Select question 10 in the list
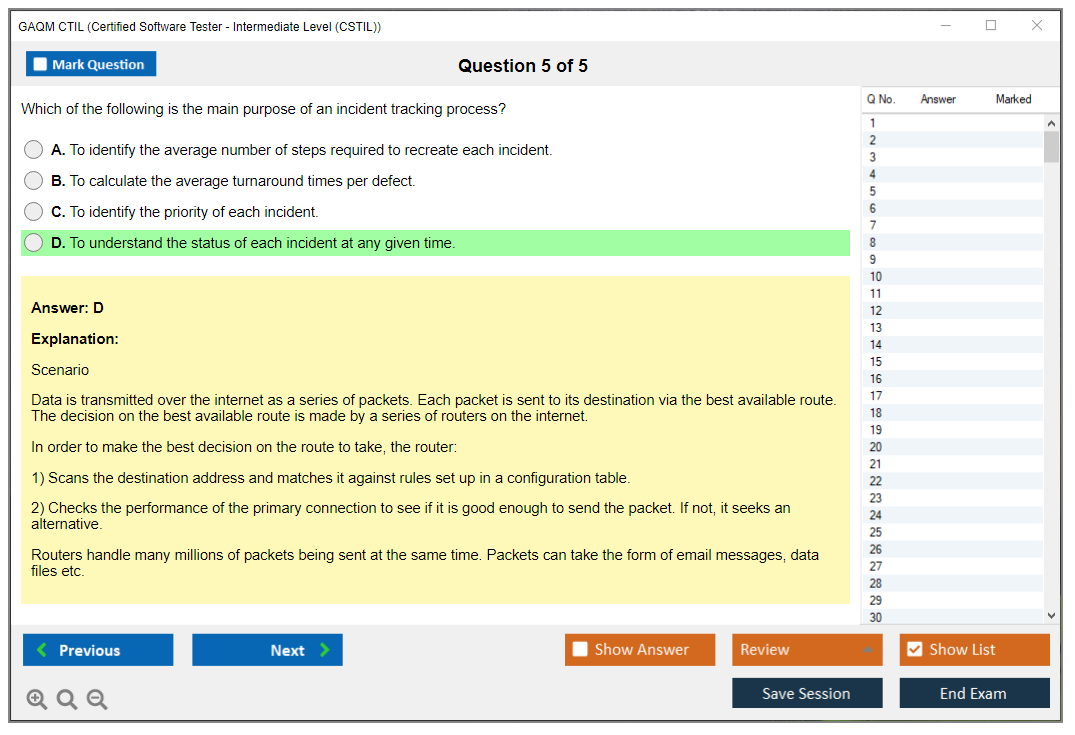 [876, 277]
